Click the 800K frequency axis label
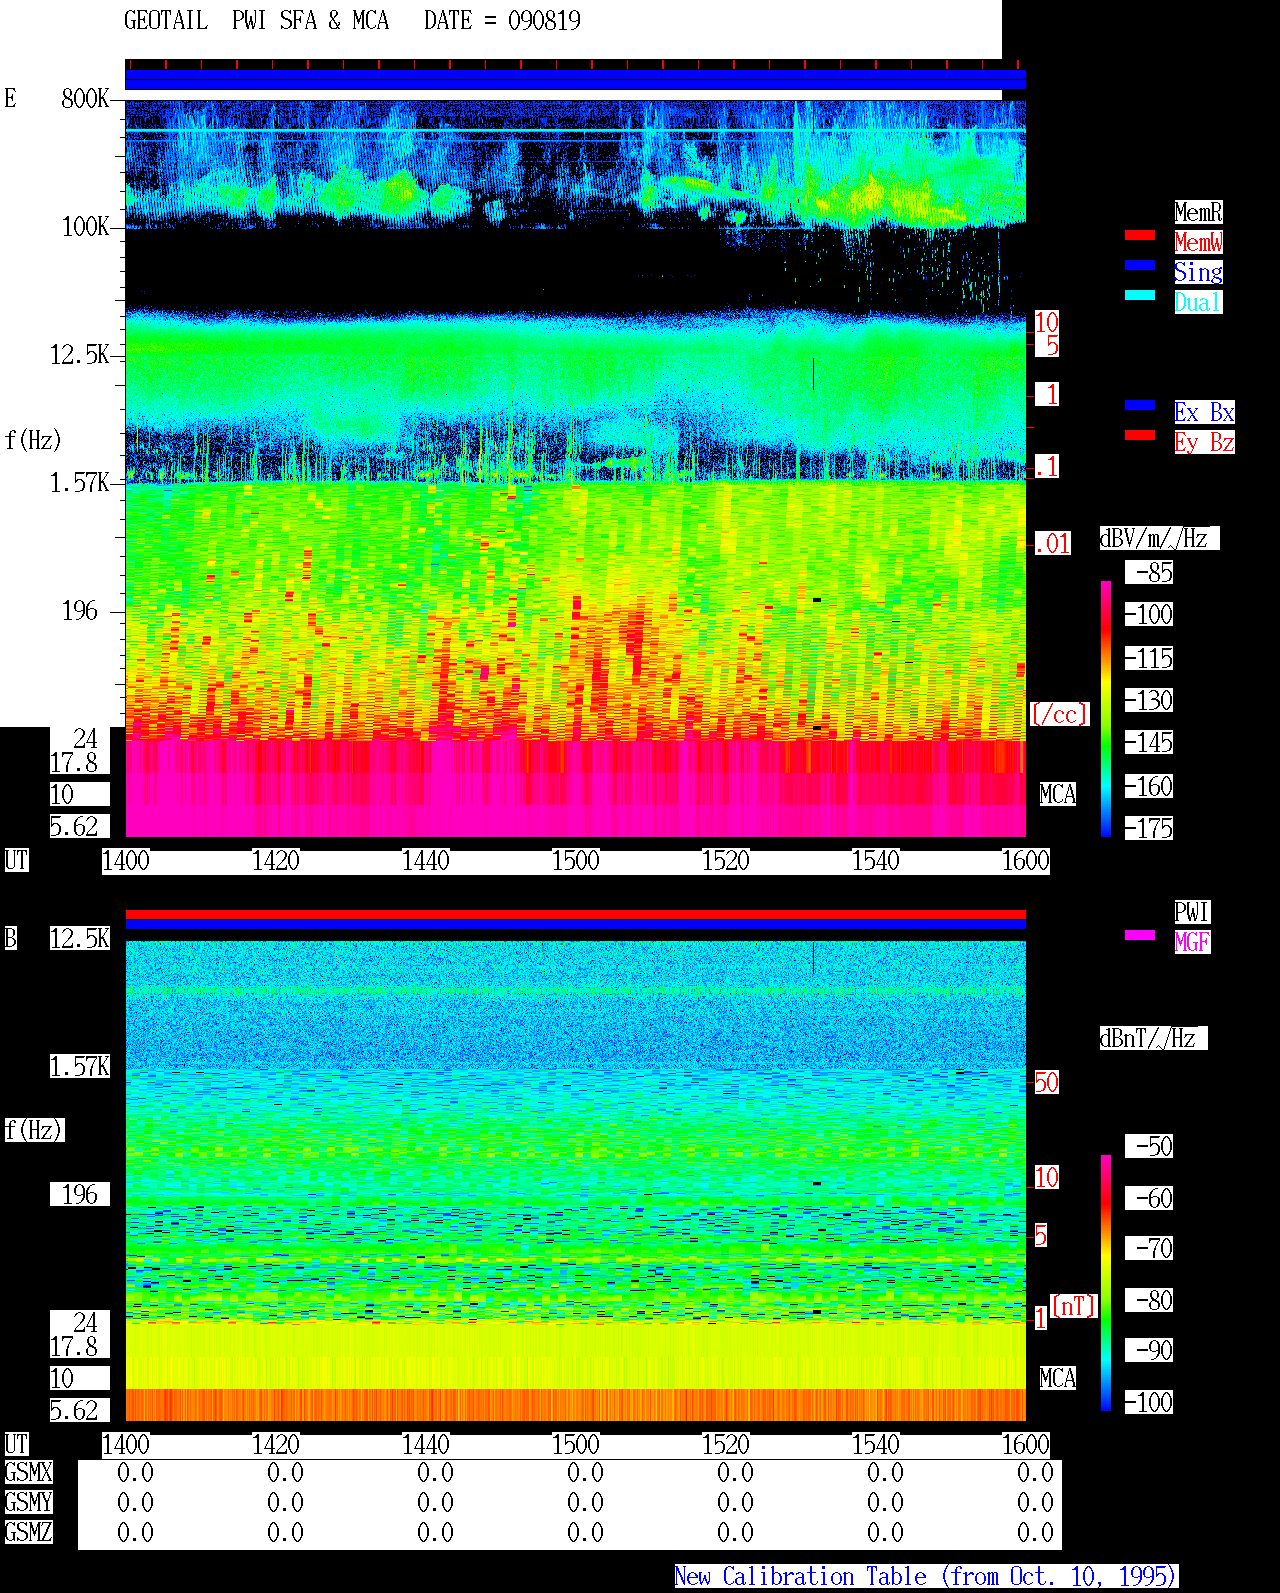 click(85, 99)
